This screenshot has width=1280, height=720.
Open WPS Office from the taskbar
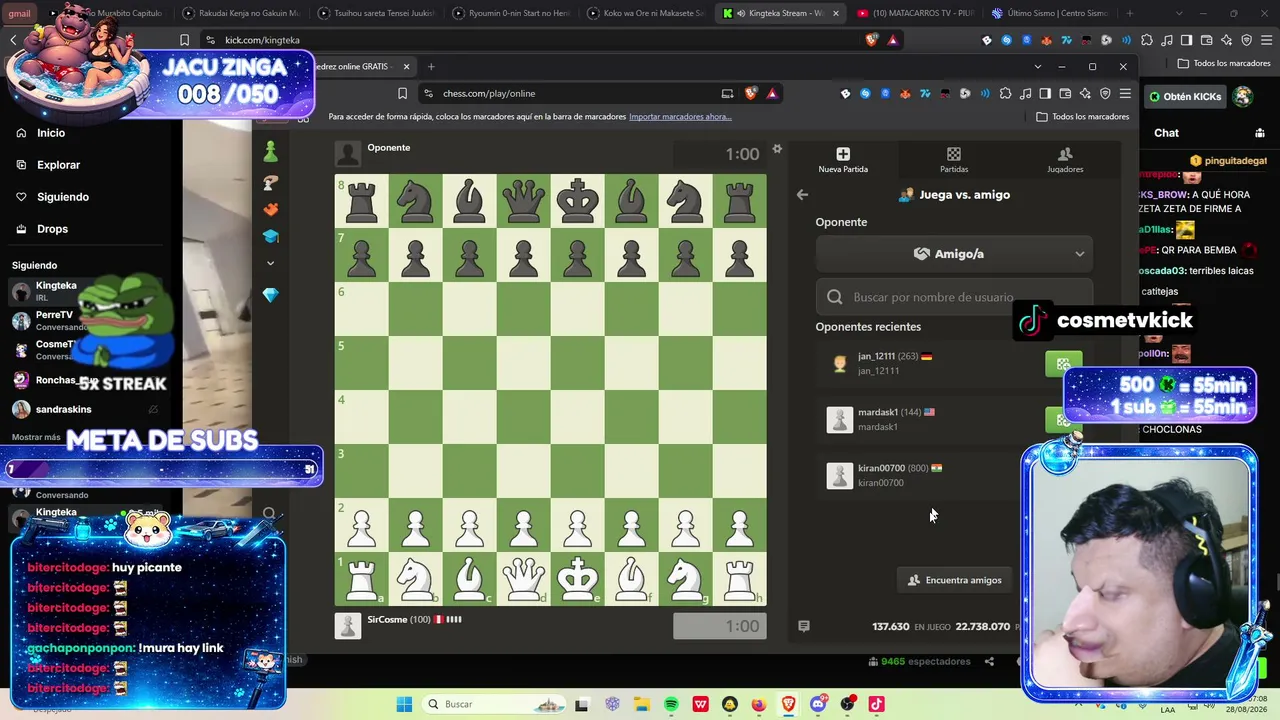click(700, 704)
